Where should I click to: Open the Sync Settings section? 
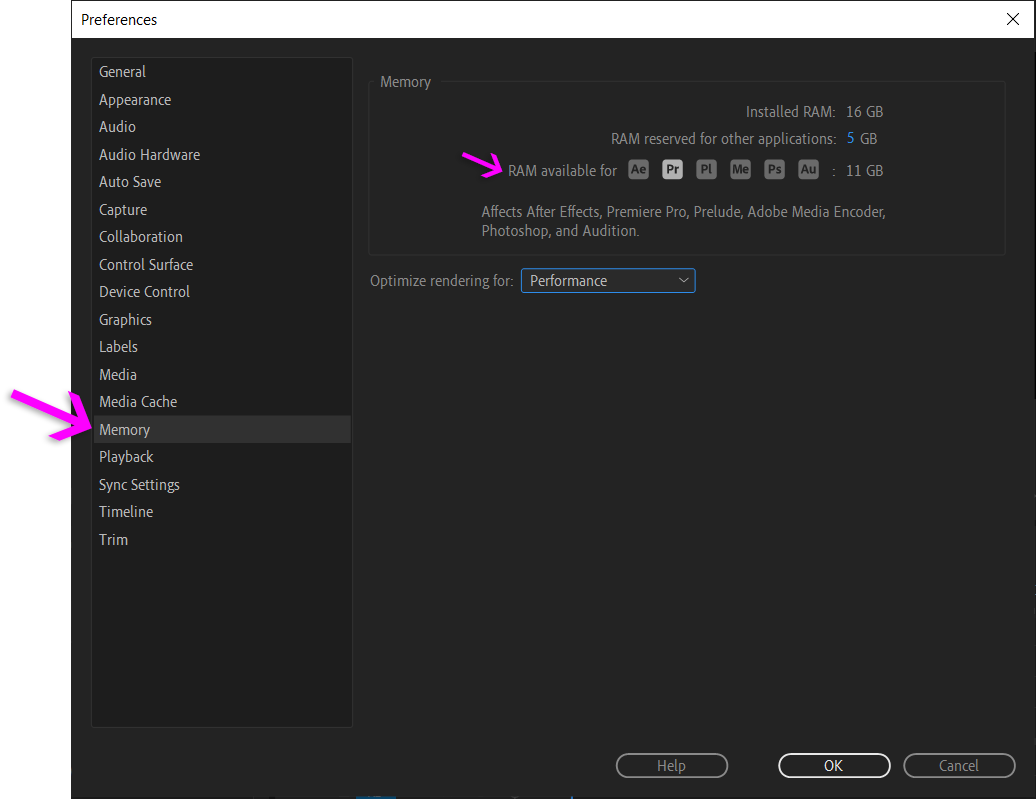click(x=139, y=484)
